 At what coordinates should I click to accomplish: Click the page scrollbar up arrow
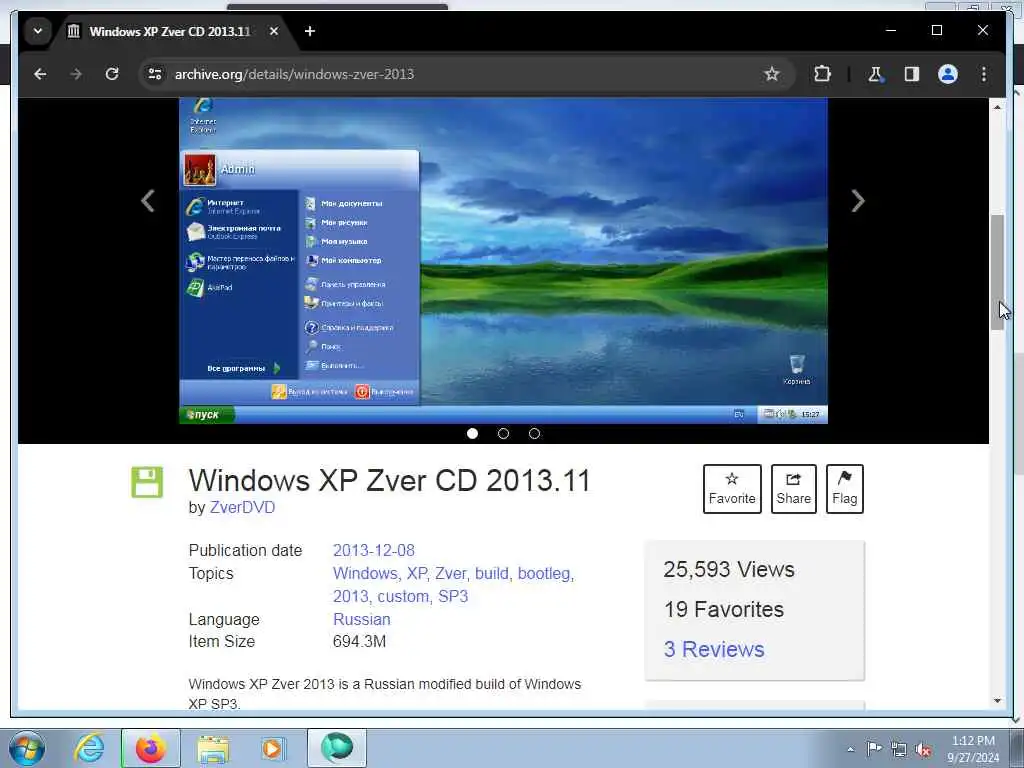(997, 106)
